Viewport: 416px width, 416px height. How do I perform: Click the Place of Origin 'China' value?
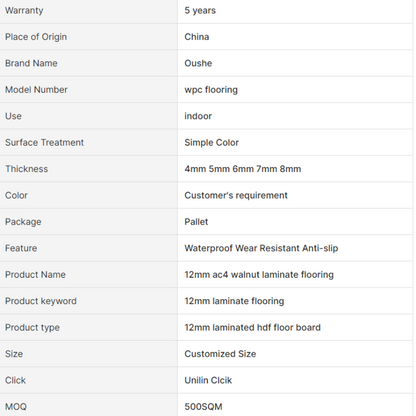(x=197, y=37)
